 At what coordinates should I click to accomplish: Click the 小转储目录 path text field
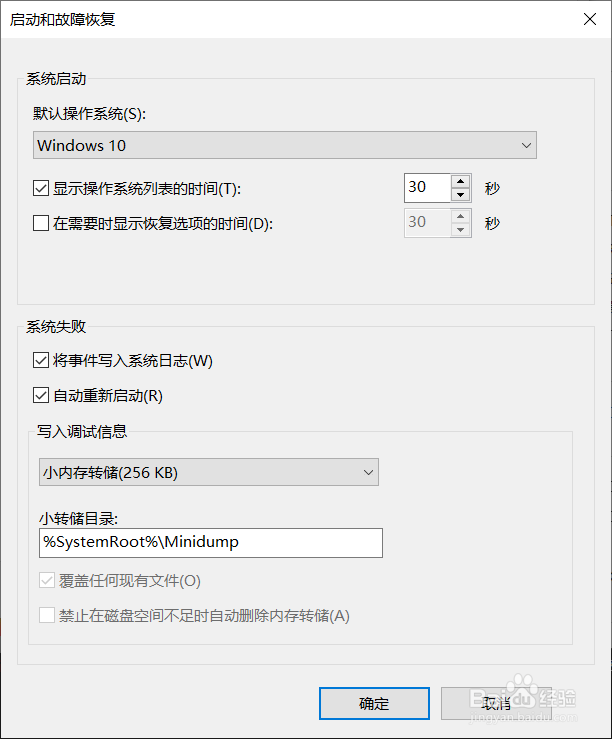point(210,542)
